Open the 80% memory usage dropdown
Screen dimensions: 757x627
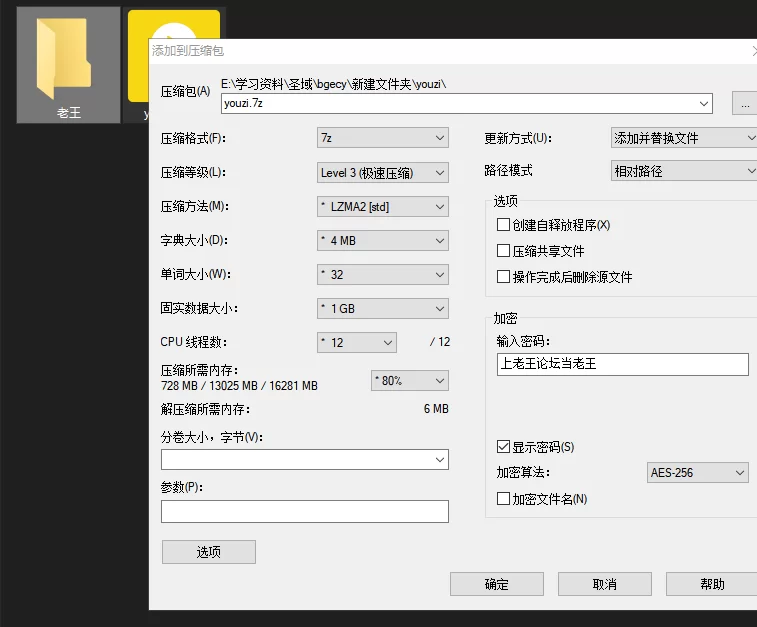point(410,381)
